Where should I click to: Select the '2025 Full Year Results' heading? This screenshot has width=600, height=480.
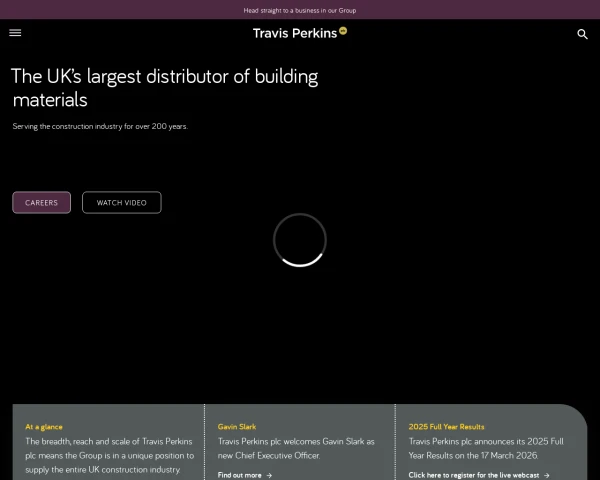[446, 426]
